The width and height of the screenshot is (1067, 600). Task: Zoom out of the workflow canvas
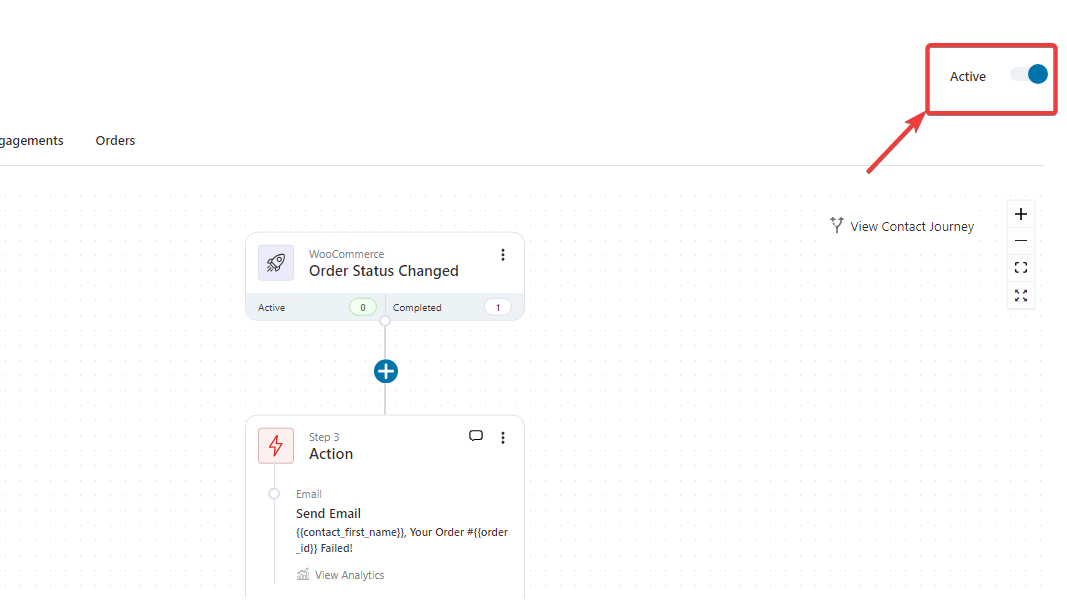pyautogui.click(x=1020, y=241)
